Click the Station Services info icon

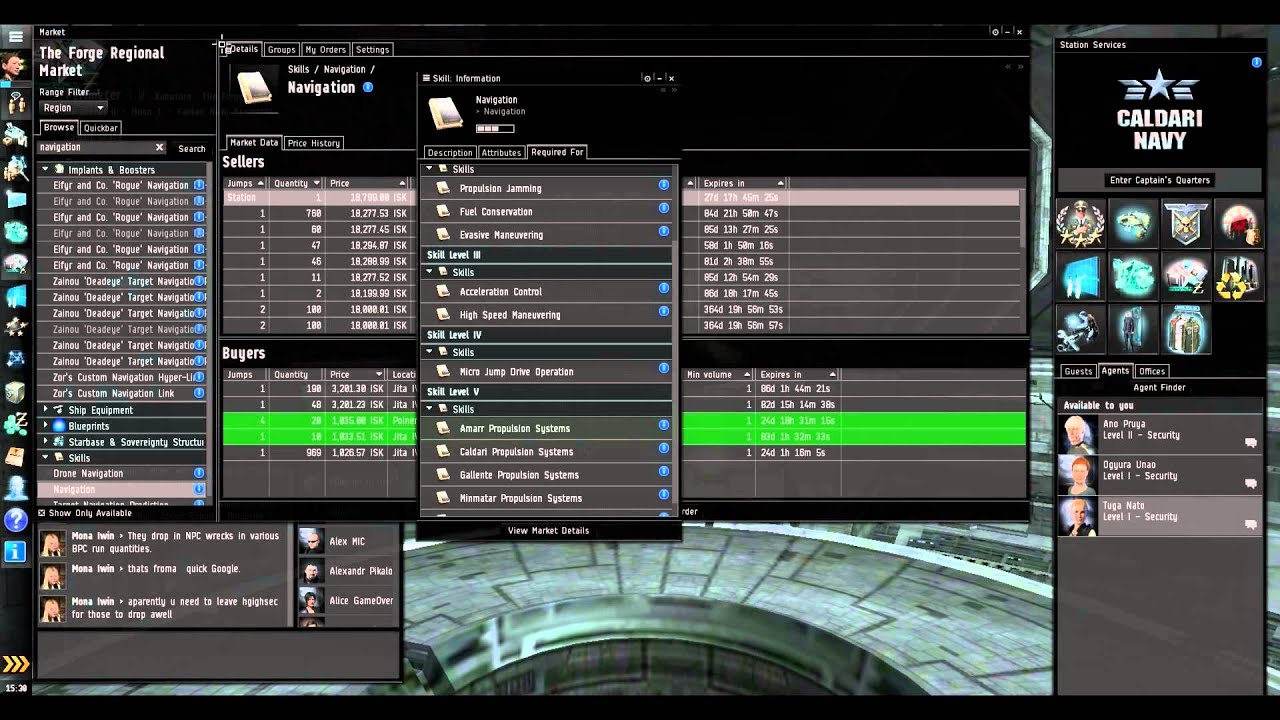coord(1257,62)
